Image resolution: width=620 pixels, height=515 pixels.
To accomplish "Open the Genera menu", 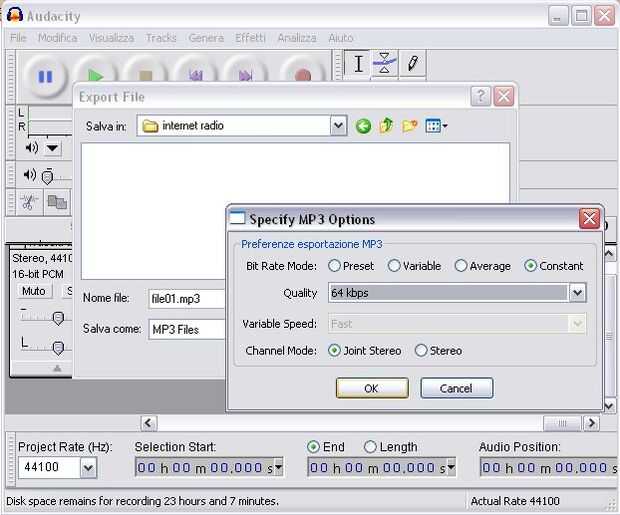I will pos(206,38).
